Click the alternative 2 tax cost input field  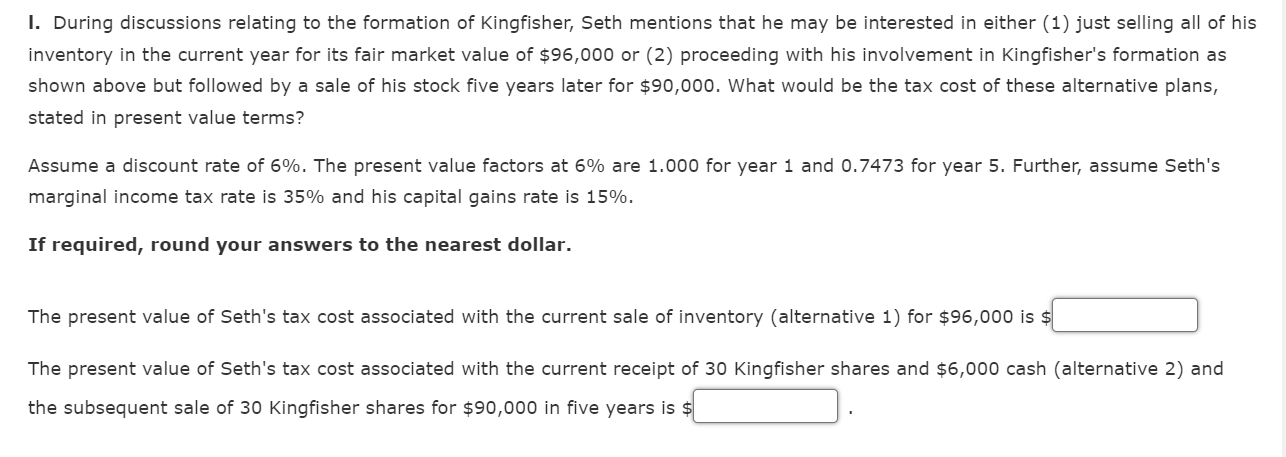[x=765, y=407]
